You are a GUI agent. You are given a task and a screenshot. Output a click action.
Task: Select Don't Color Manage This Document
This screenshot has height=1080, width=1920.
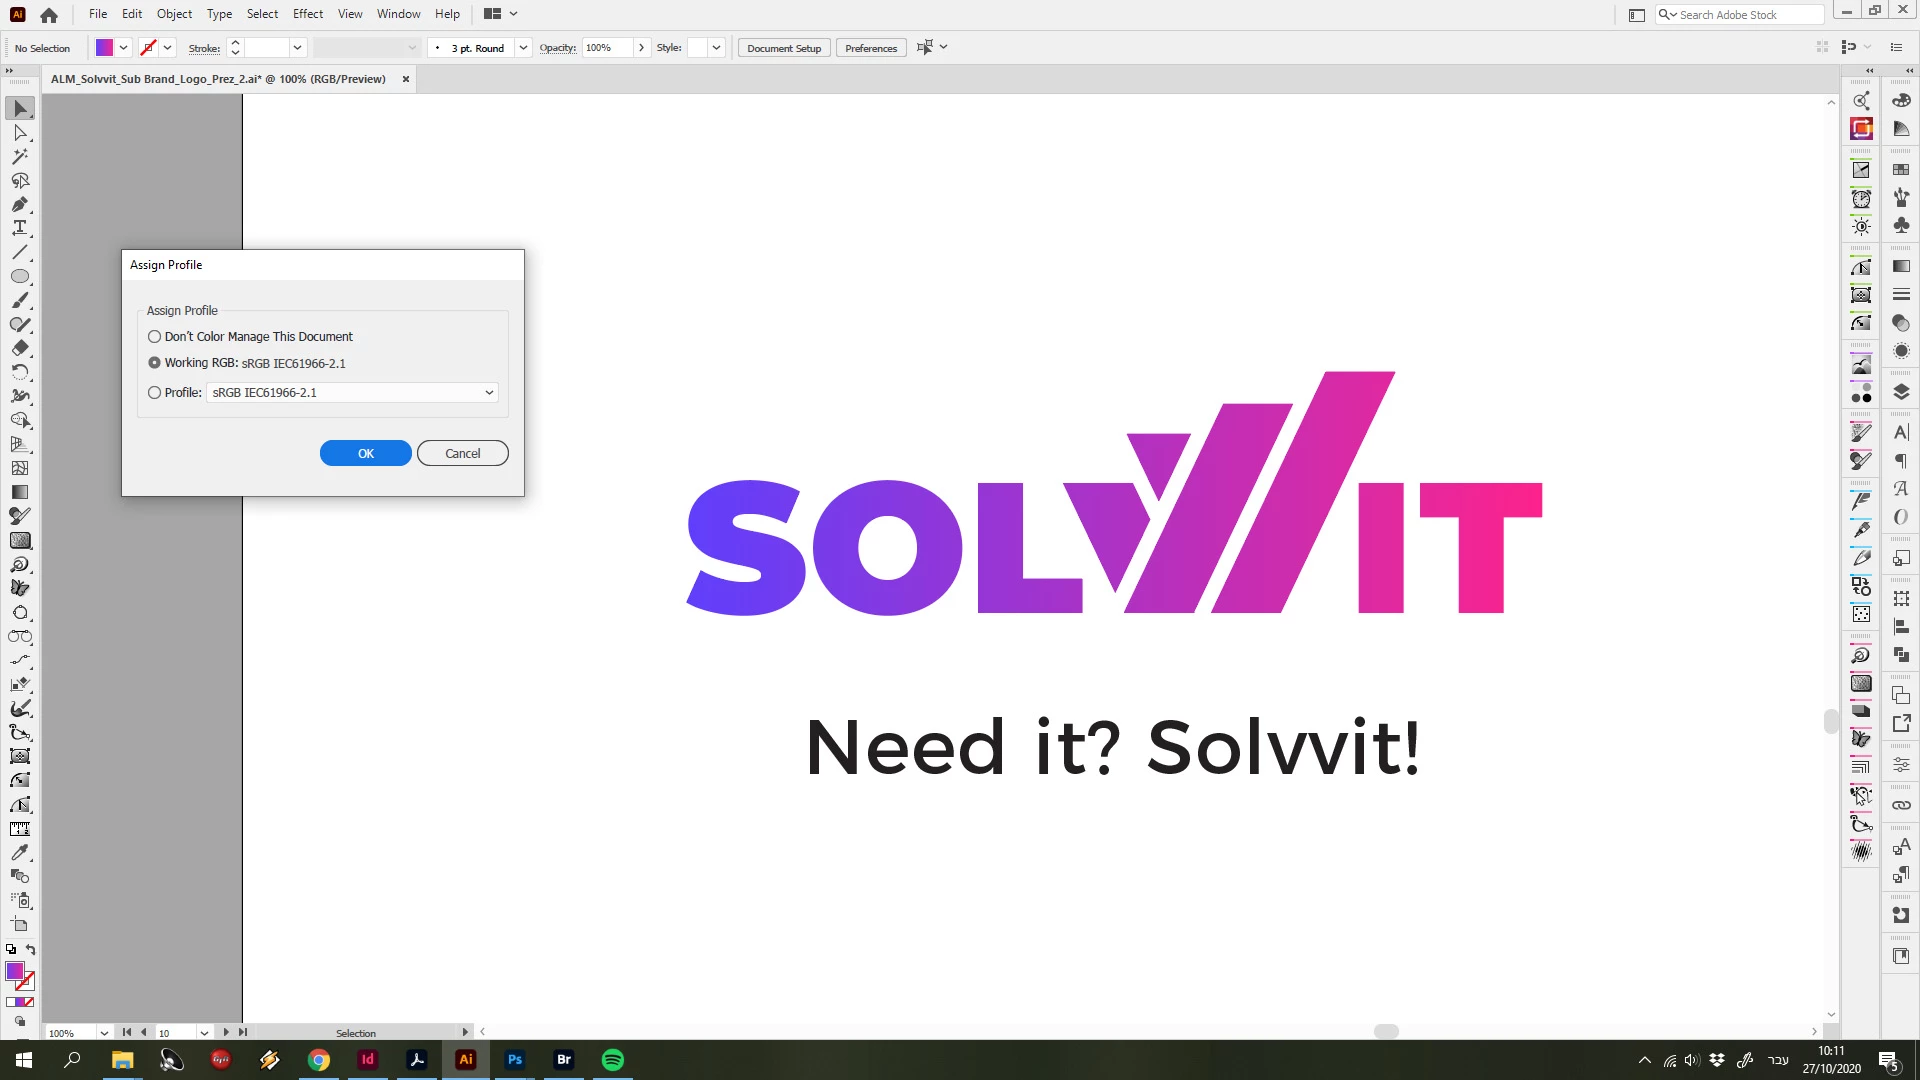tap(155, 337)
